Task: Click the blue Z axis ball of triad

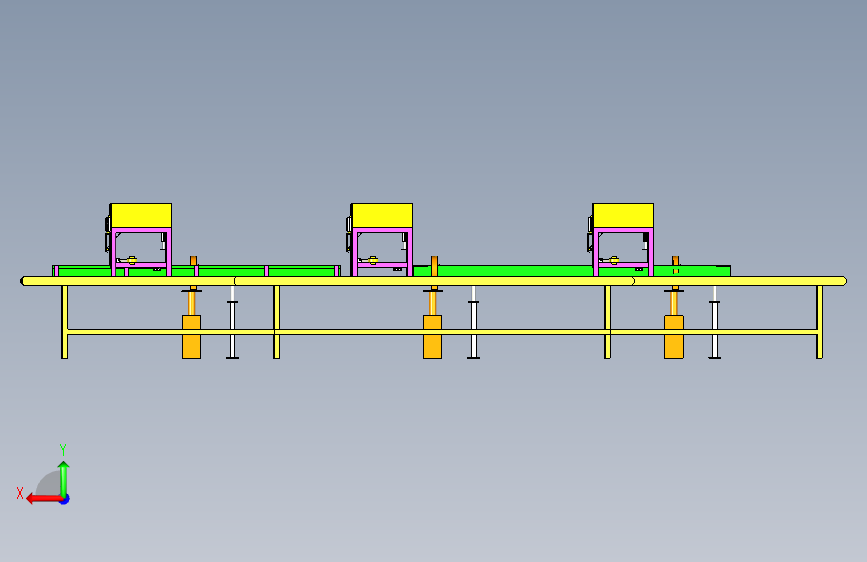Action: pos(65,499)
